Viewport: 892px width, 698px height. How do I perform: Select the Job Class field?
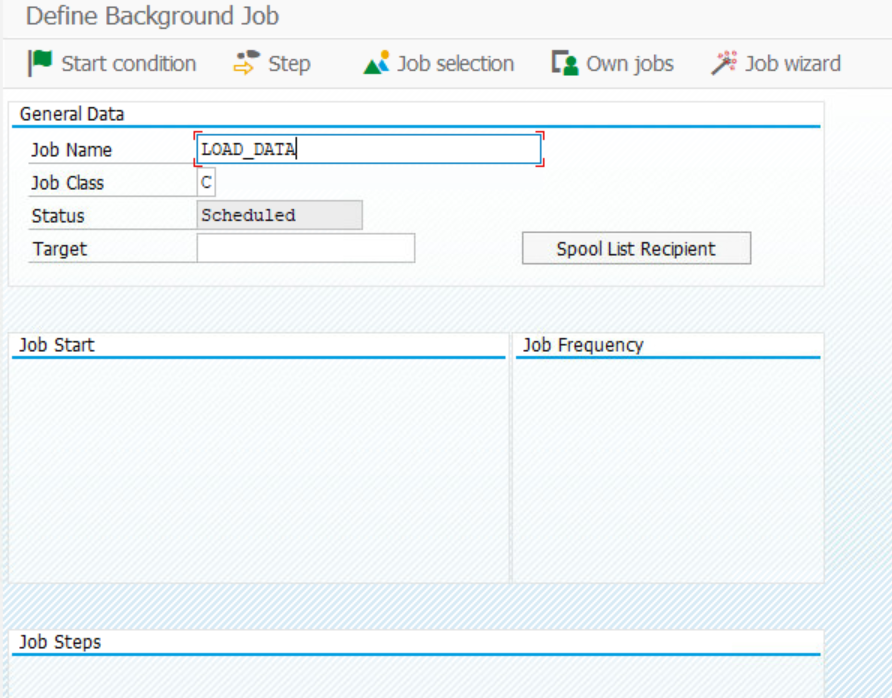tap(206, 183)
